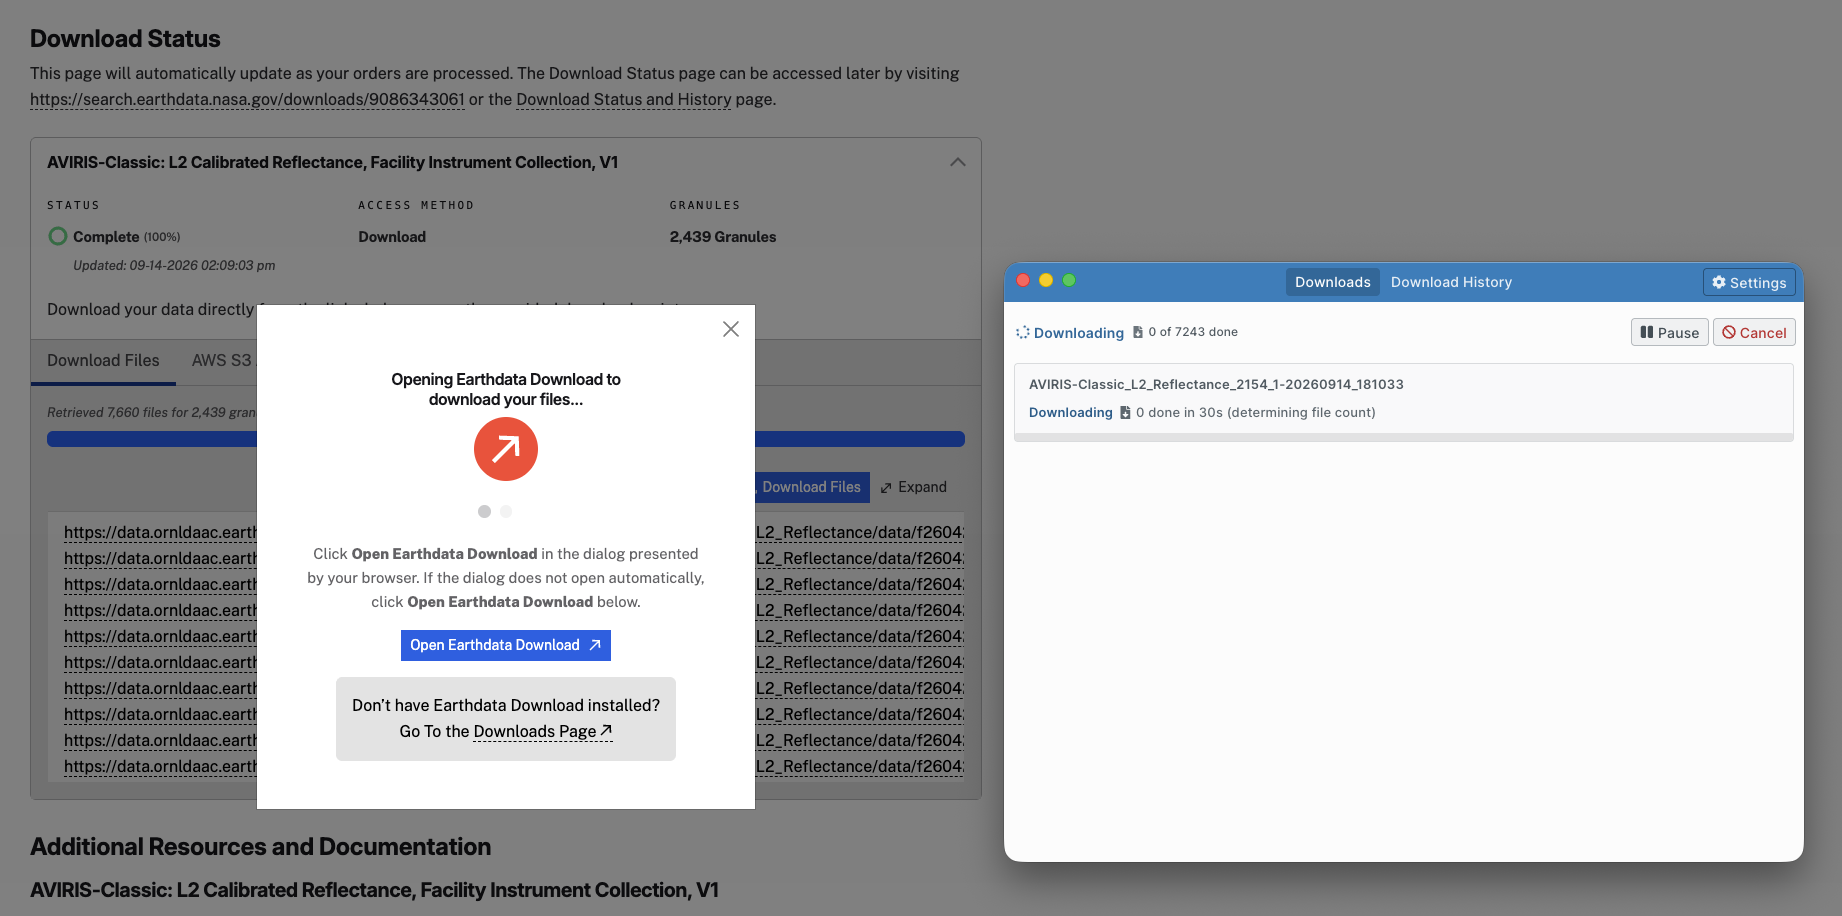
Task: Select the AVIRIS-Classic_L2_Reflectance download item name
Action: click(x=1216, y=384)
